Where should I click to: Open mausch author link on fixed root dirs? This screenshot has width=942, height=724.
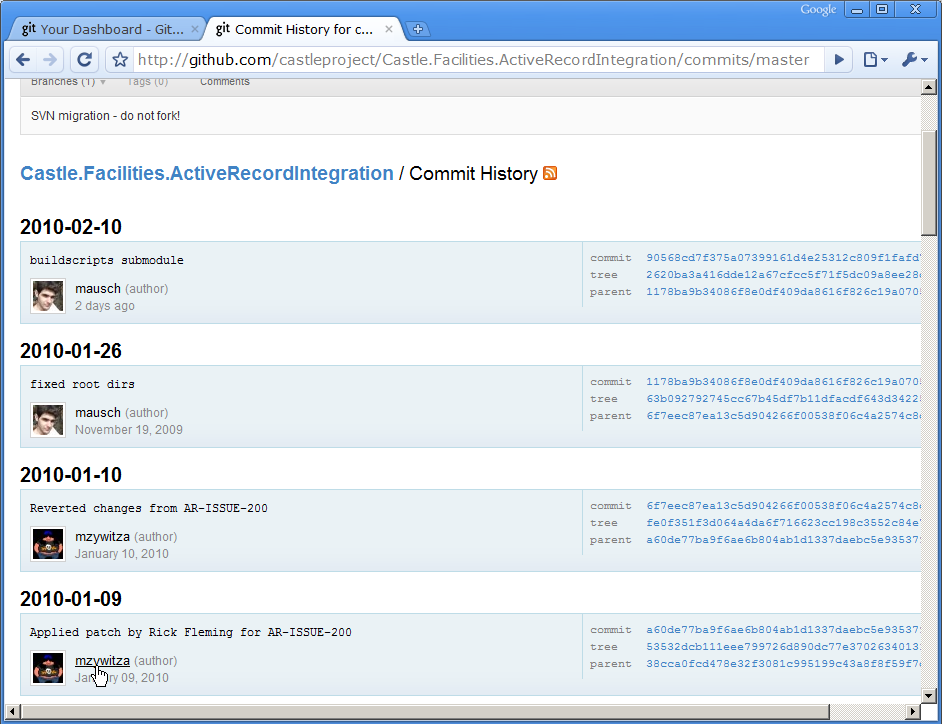[x=97, y=413]
